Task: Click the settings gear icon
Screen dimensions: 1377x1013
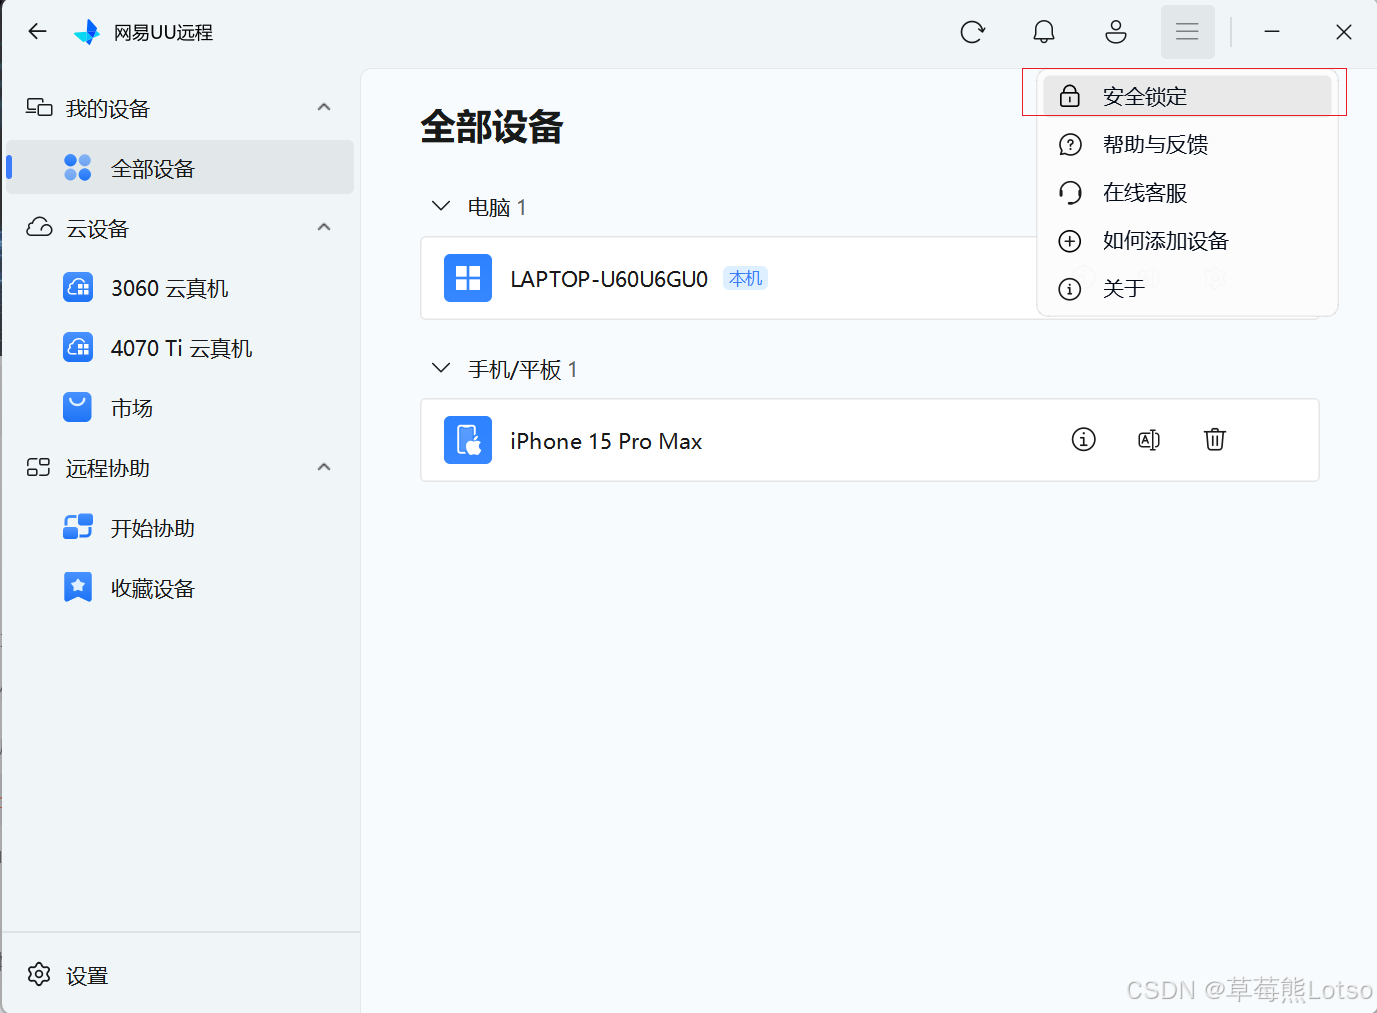Action: tap(39, 974)
